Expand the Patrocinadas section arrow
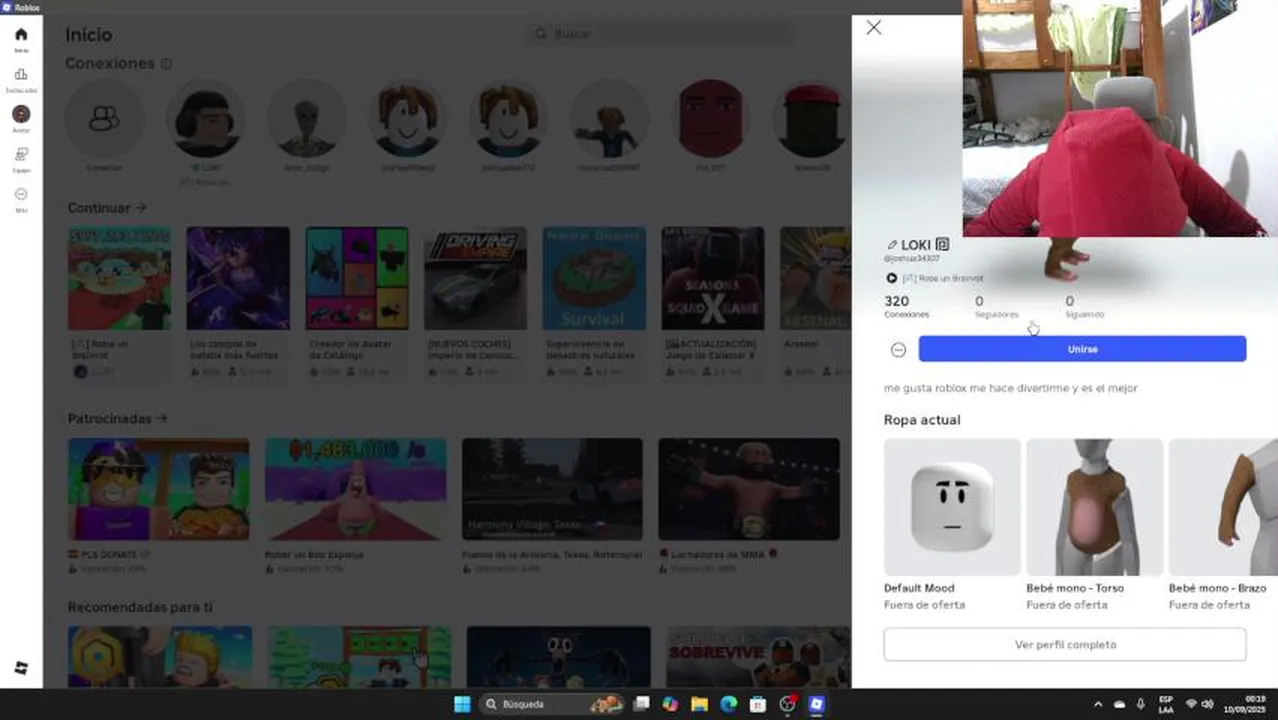Image resolution: width=1278 pixels, height=720 pixels. 162,419
